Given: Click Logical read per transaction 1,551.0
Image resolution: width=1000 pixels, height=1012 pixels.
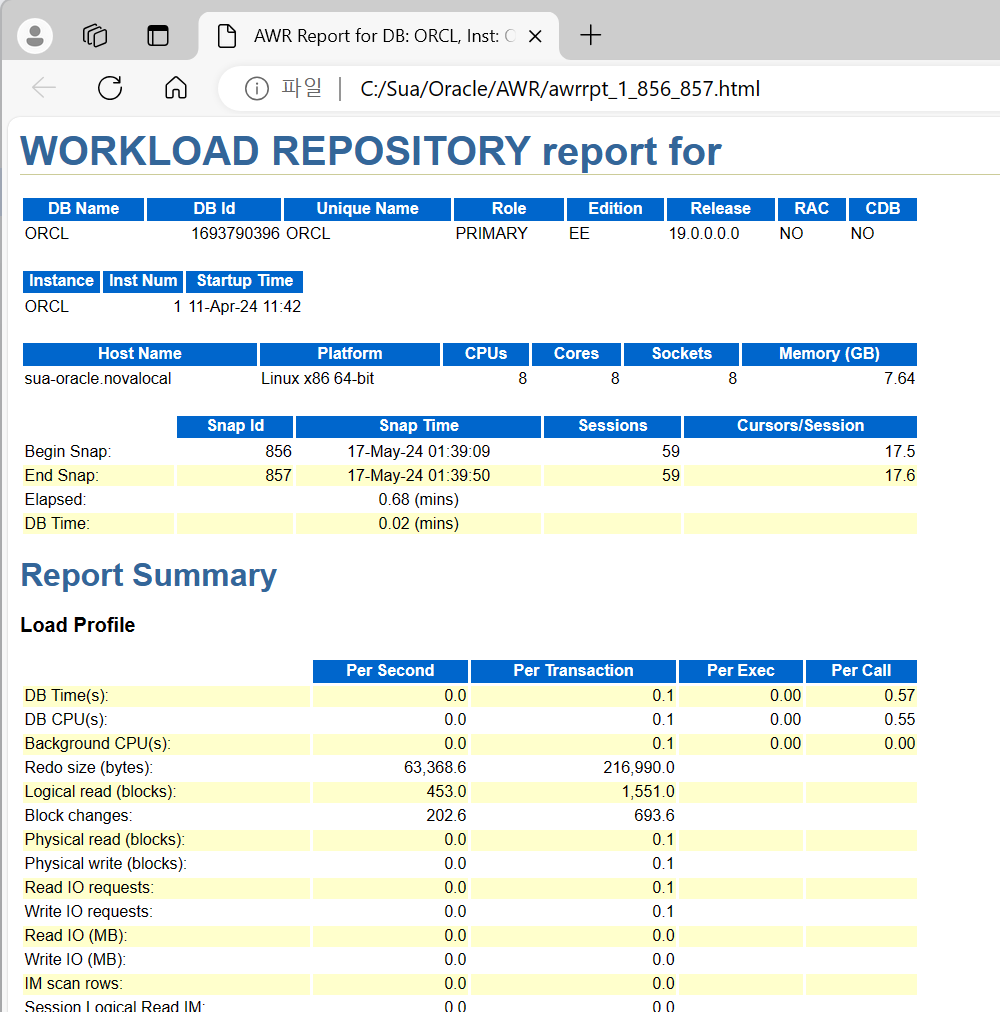Looking at the screenshot, I should click(x=648, y=792).
